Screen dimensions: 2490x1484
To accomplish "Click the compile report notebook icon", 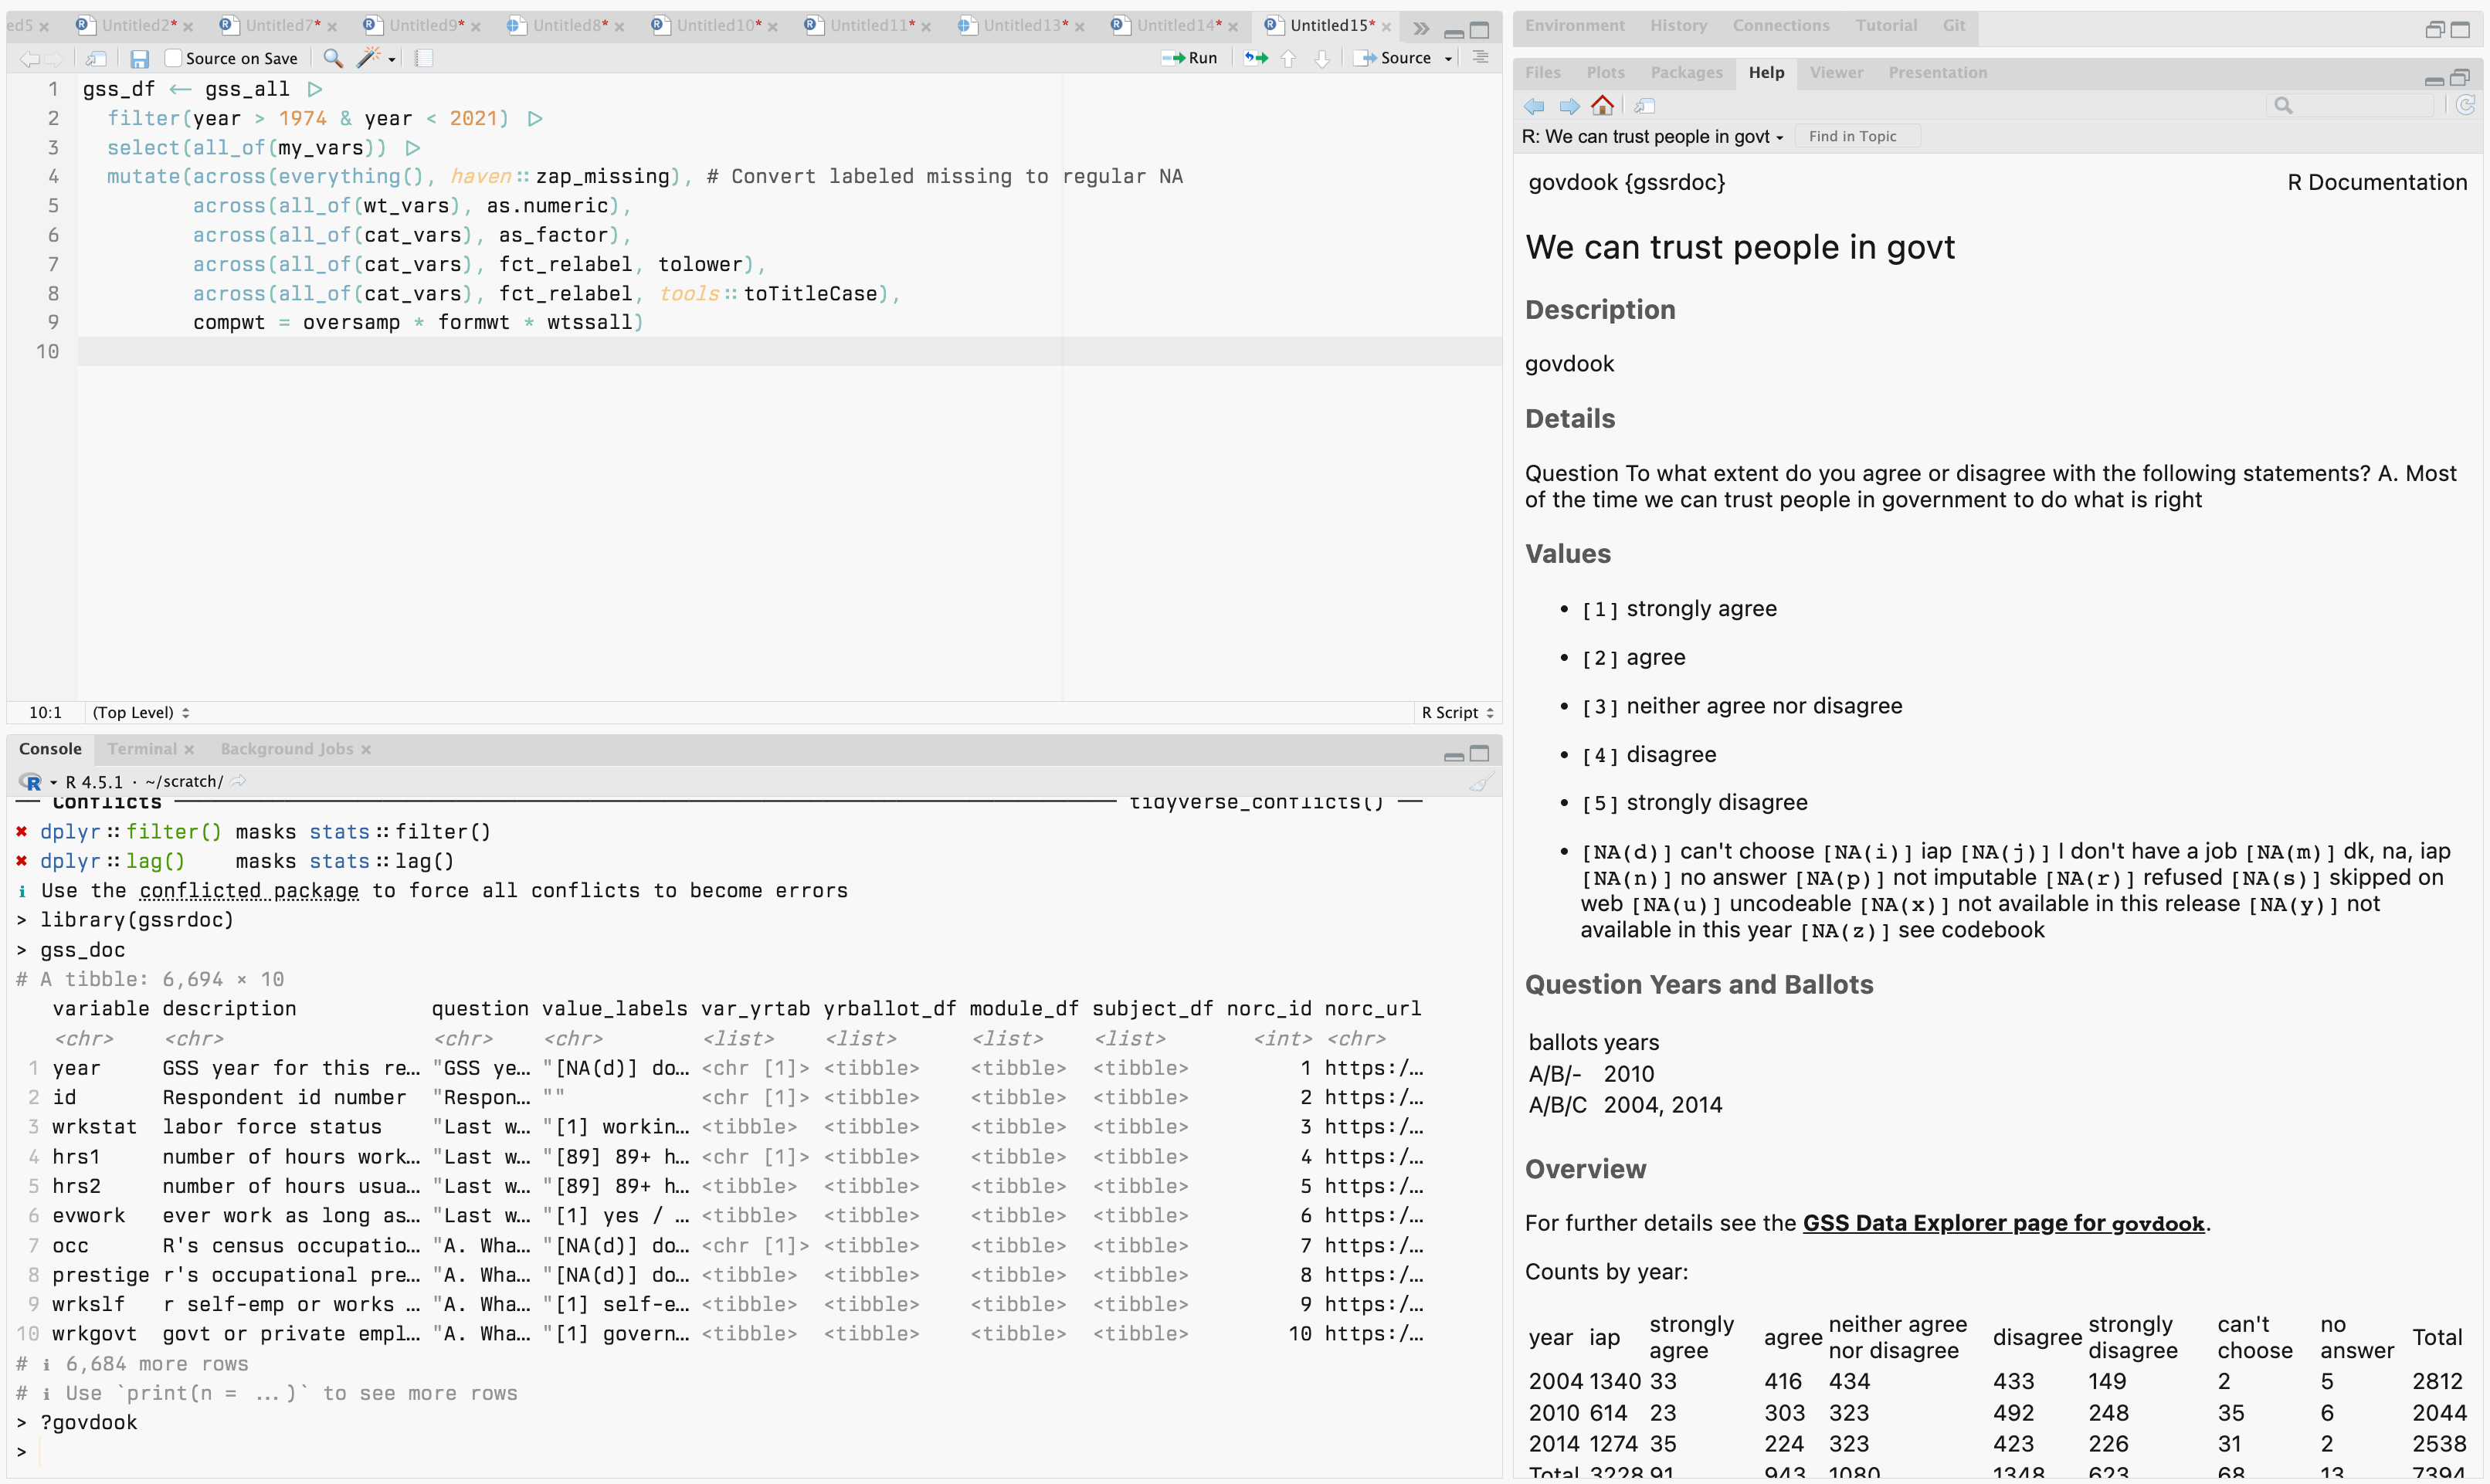I will point(424,59).
